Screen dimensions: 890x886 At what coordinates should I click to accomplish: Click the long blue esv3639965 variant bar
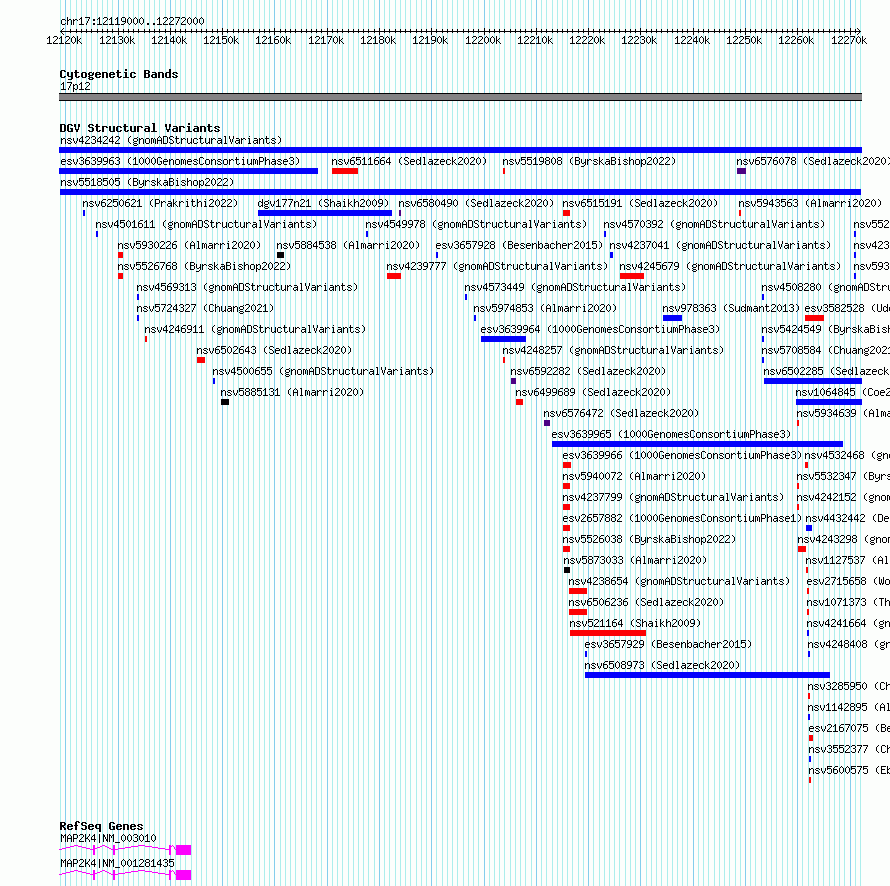coord(698,444)
